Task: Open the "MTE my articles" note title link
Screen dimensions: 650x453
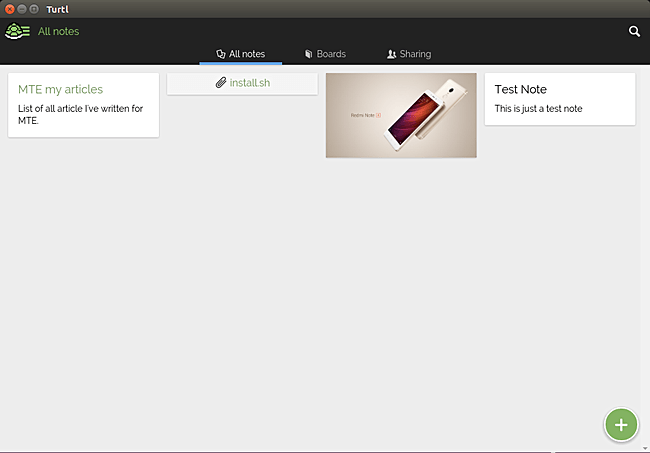Action: 61,89
